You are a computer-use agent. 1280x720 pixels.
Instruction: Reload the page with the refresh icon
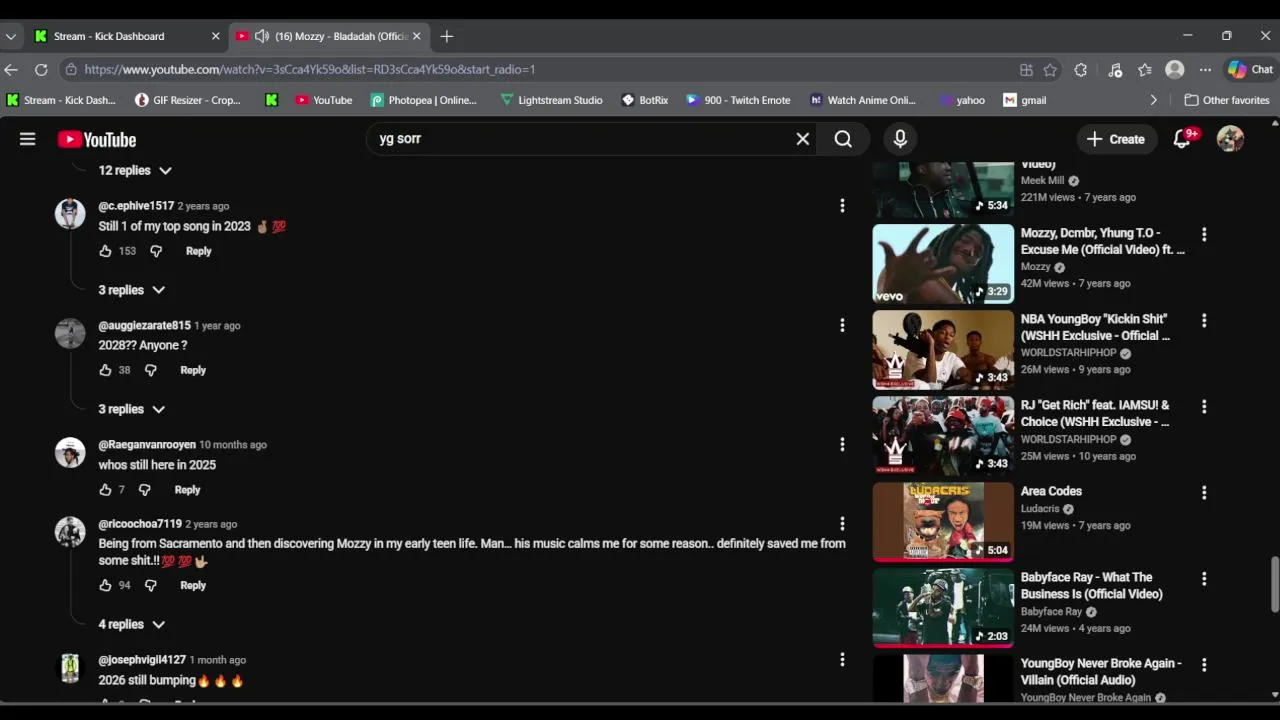click(41, 69)
